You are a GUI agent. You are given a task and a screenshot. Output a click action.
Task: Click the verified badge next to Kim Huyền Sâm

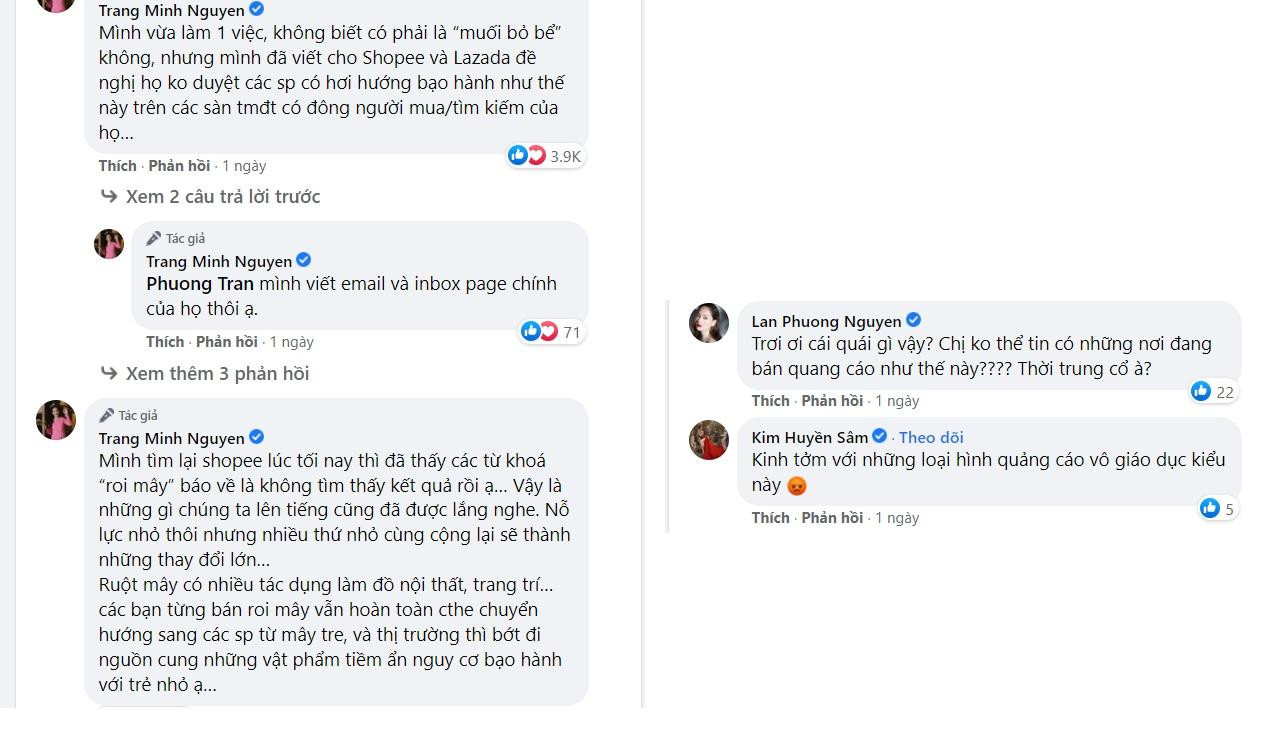click(x=880, y=436)
